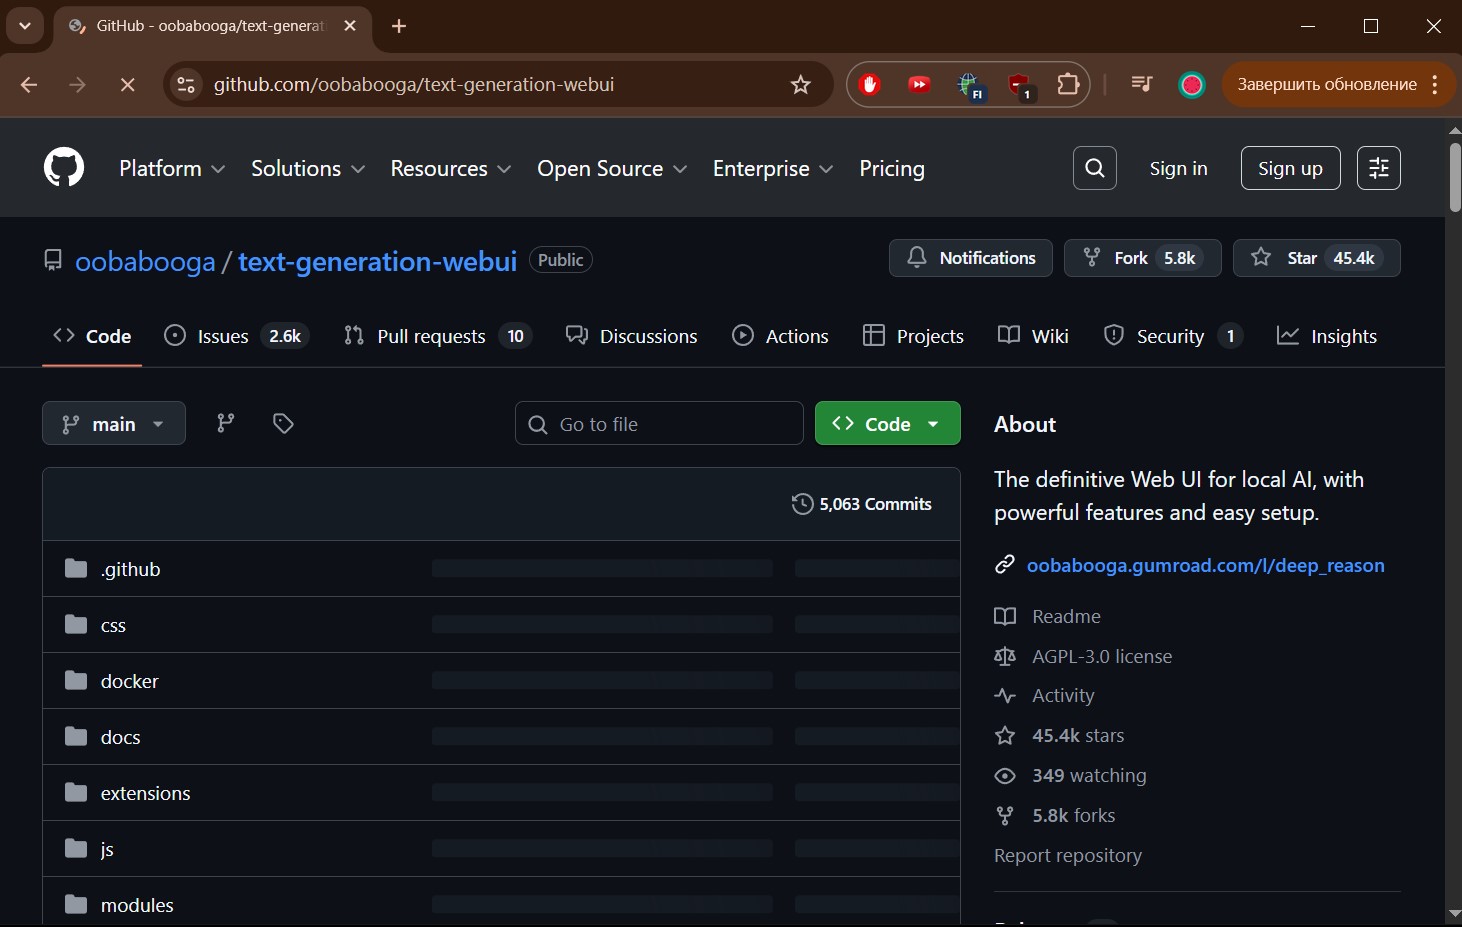The image size is (1462, 927).
Task: Click the vertical page scrollbar
Action: (1454, 180)
